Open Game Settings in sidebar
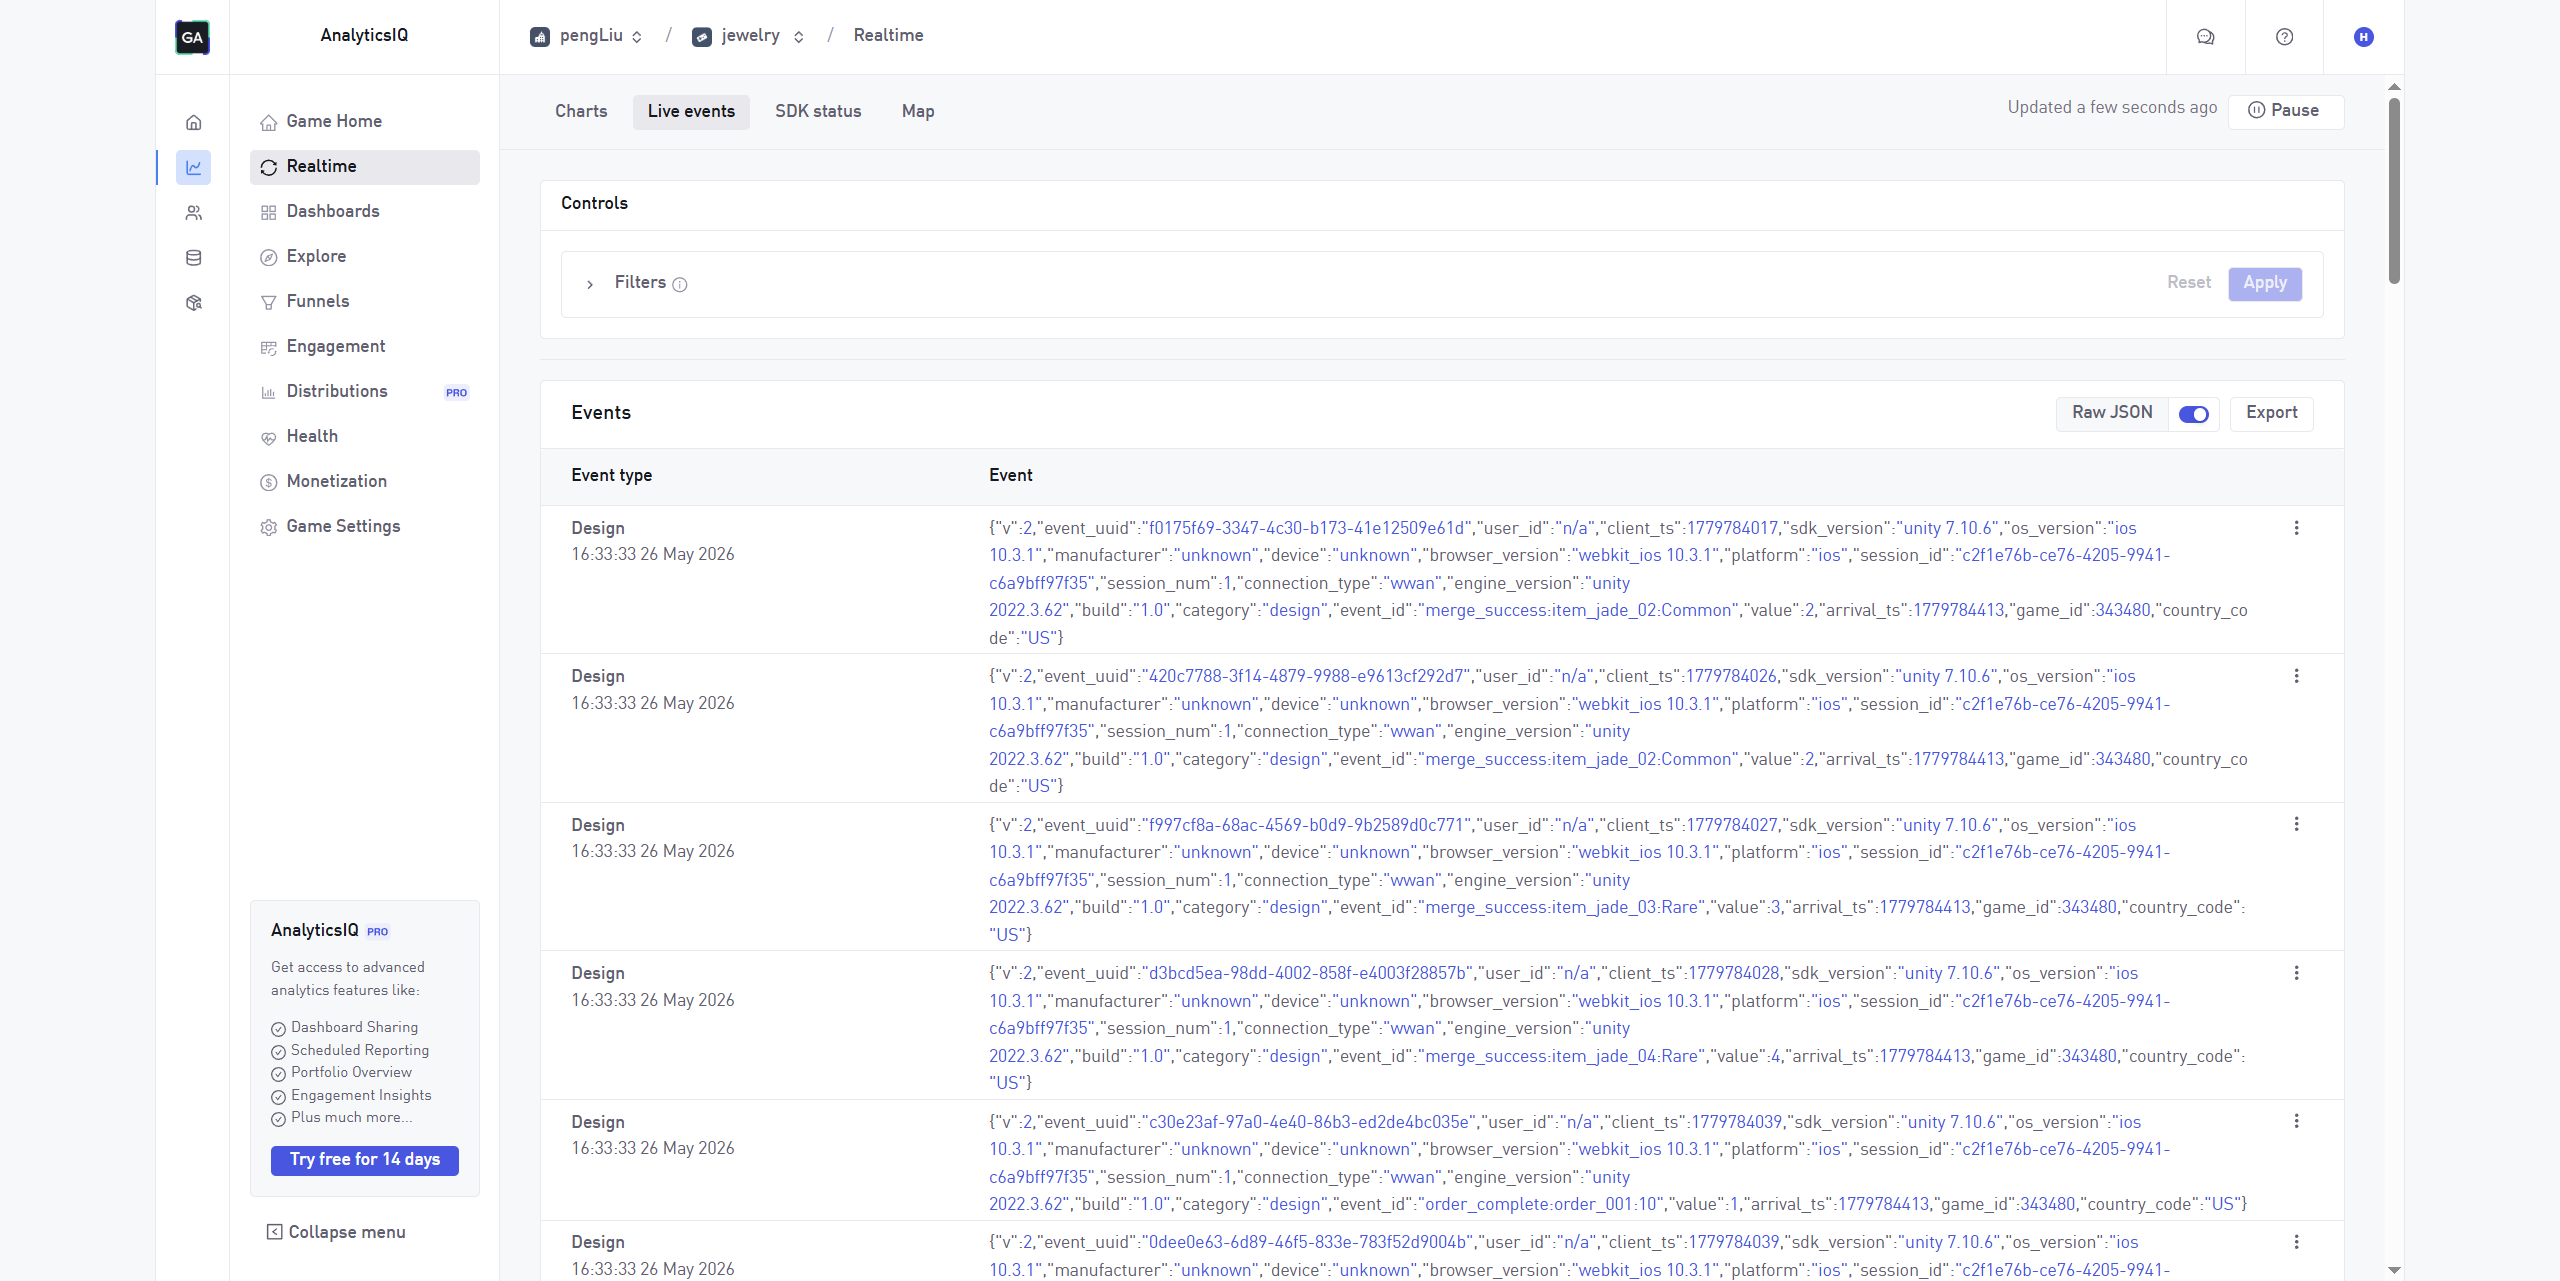This screenshot has width=2560, height=1281. point(365,527)
